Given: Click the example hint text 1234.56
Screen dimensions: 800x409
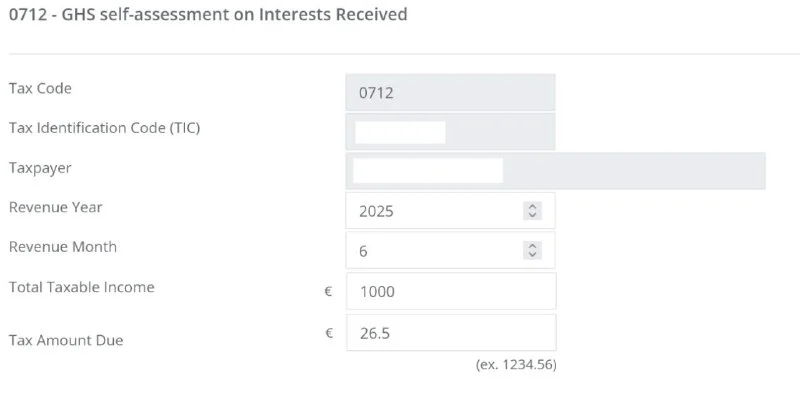Looking at the screenshot, I should coord(516,365).
